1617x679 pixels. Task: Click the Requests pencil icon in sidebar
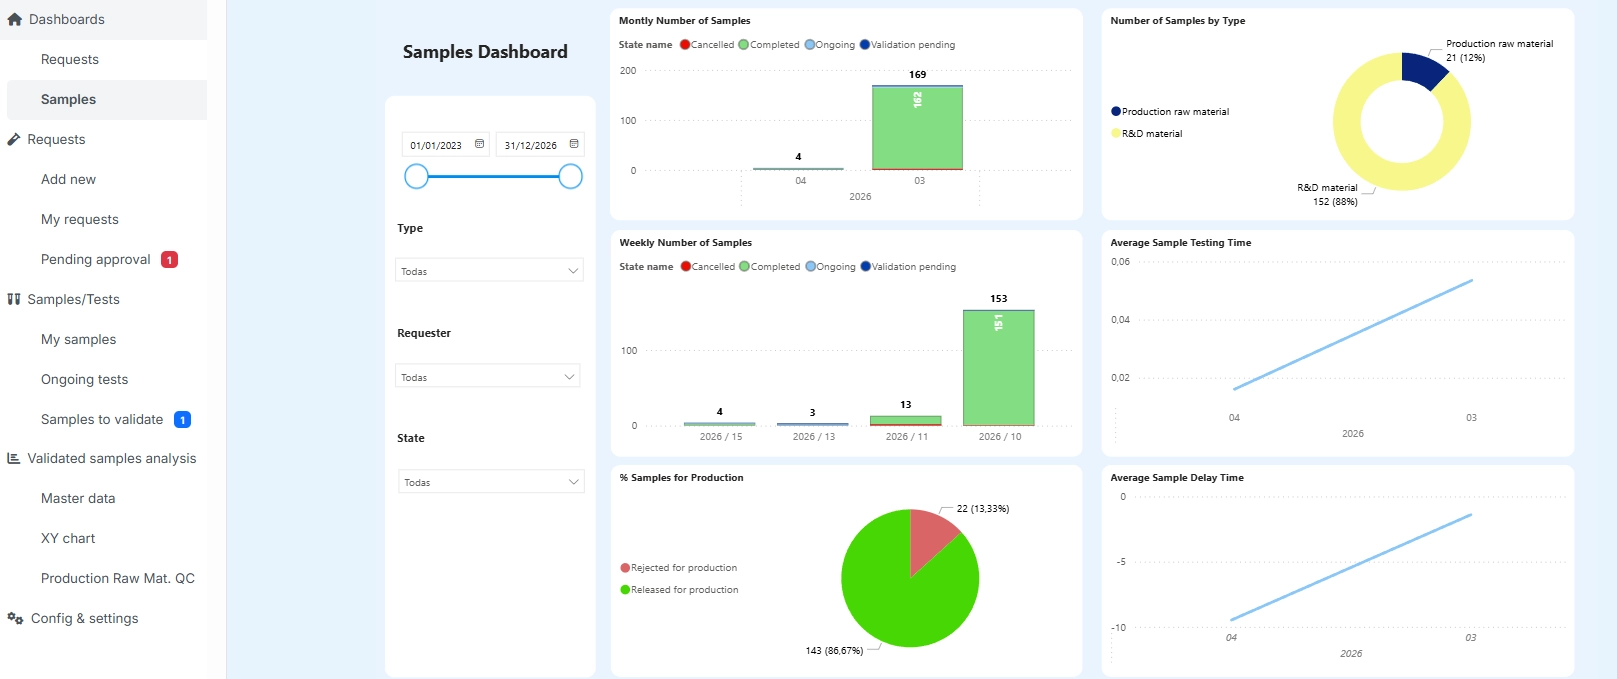click(x=14, y=139)
